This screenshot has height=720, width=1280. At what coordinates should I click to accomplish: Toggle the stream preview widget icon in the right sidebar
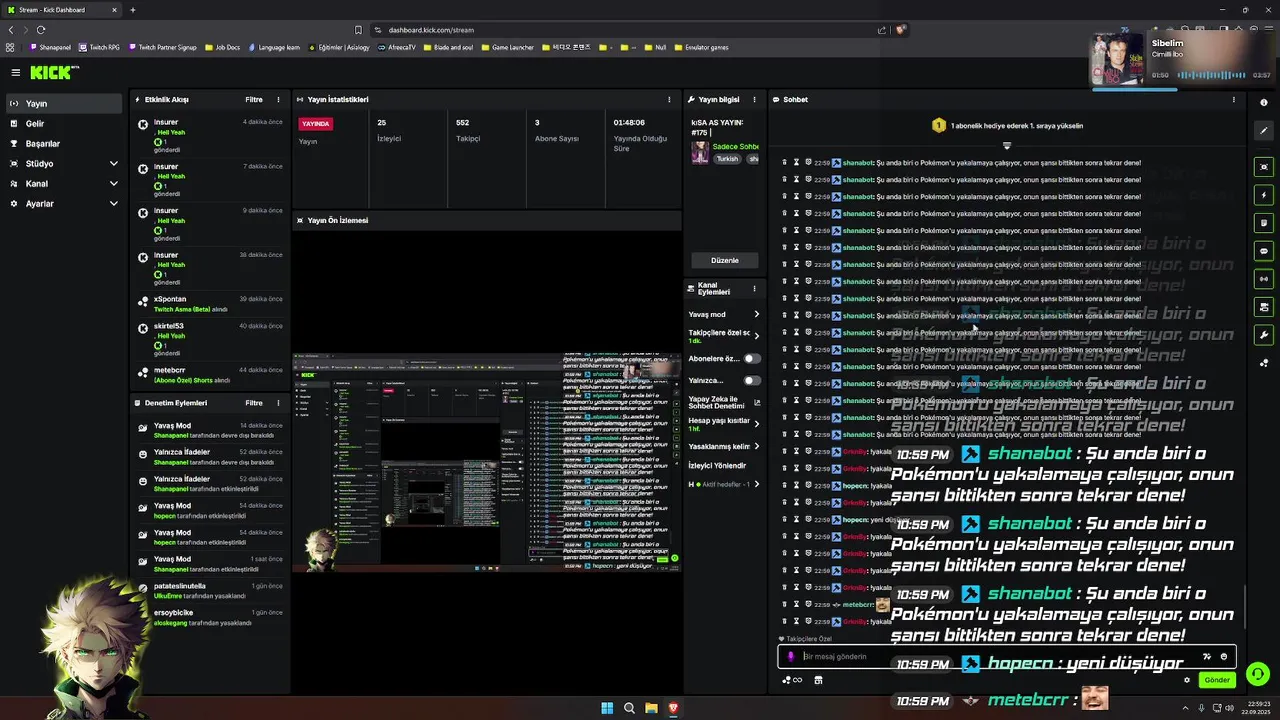tap(1264, 167)
